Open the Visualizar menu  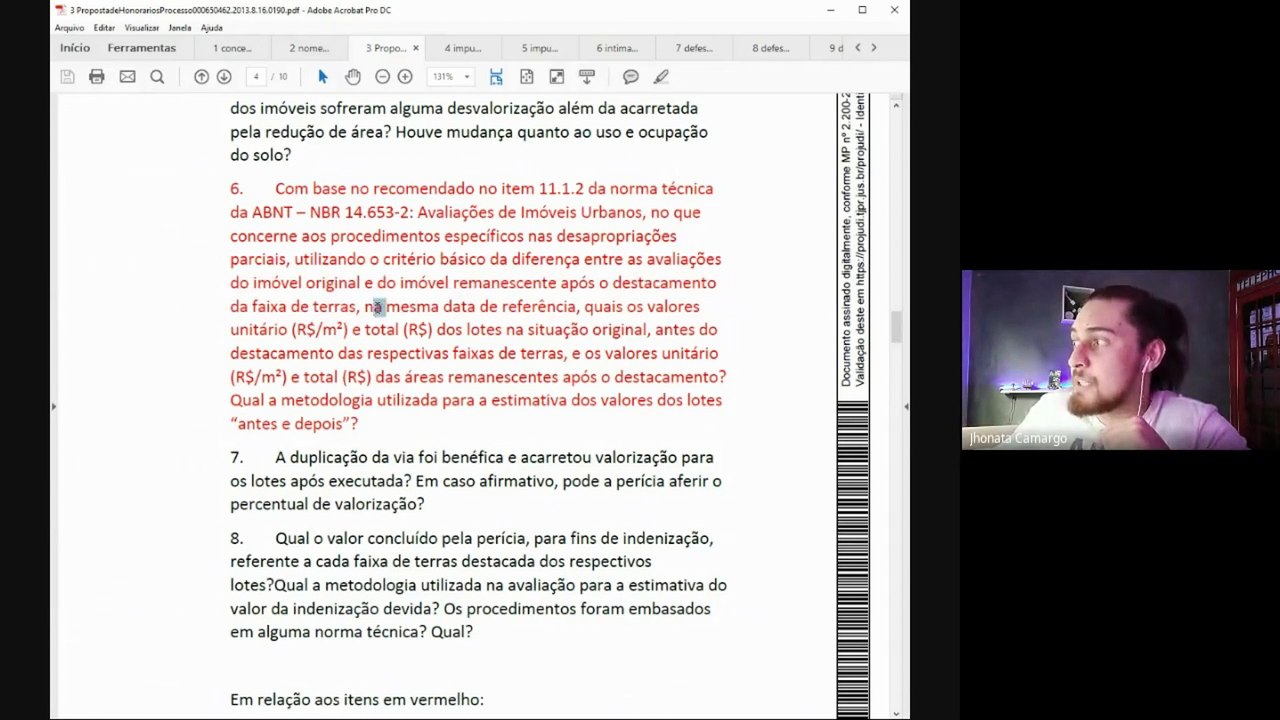click(142, 28)
